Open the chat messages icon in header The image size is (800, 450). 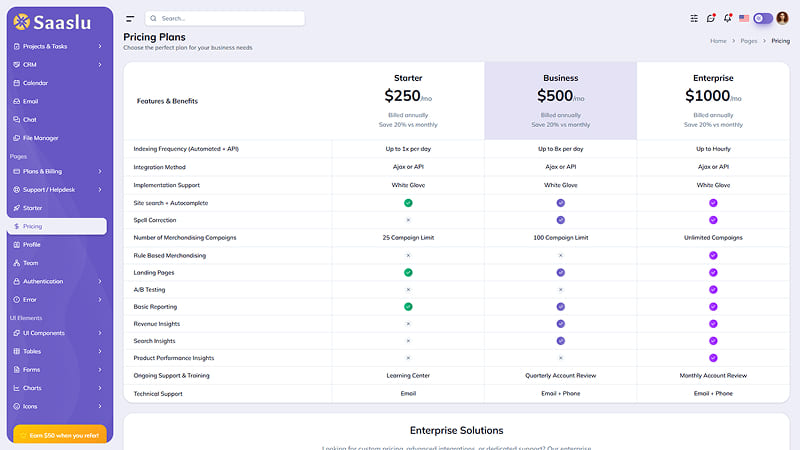[x=711, y=18]
